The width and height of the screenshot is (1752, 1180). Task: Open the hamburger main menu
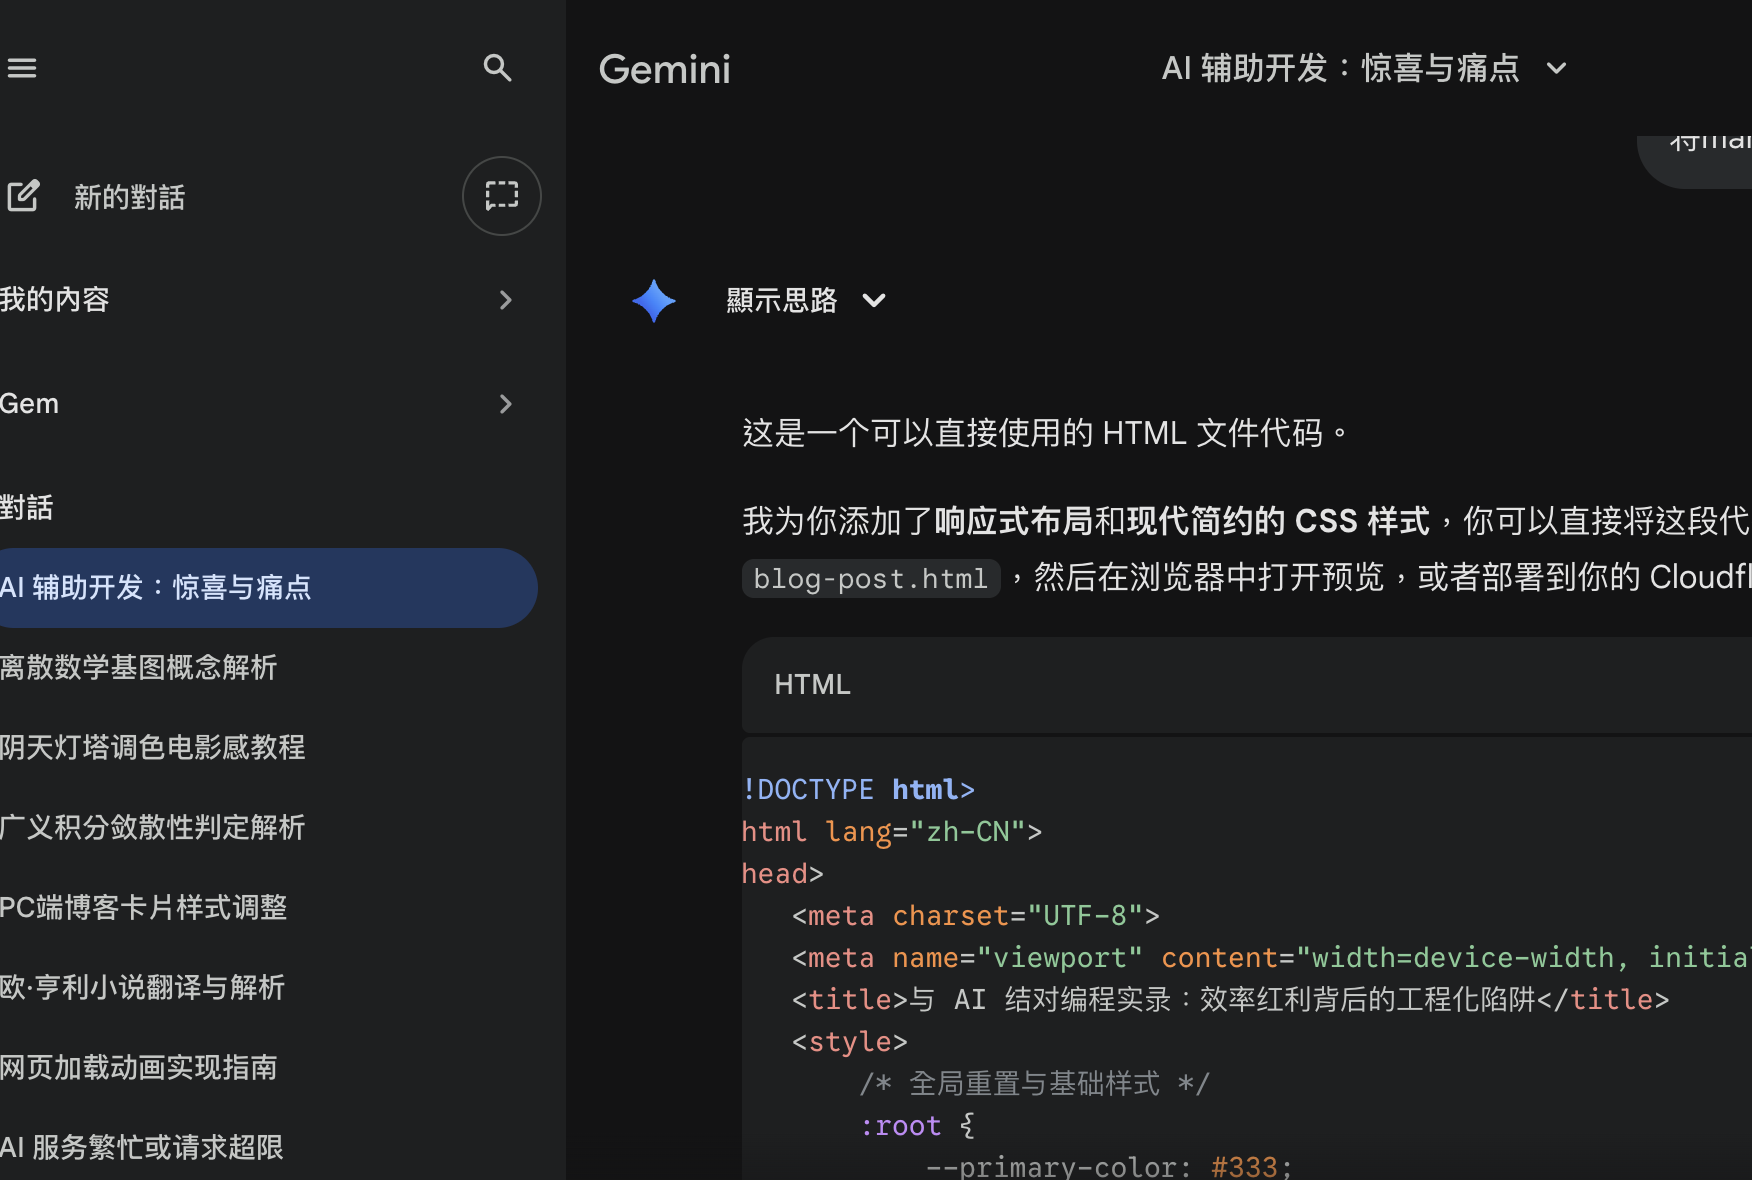click(22, 68)
